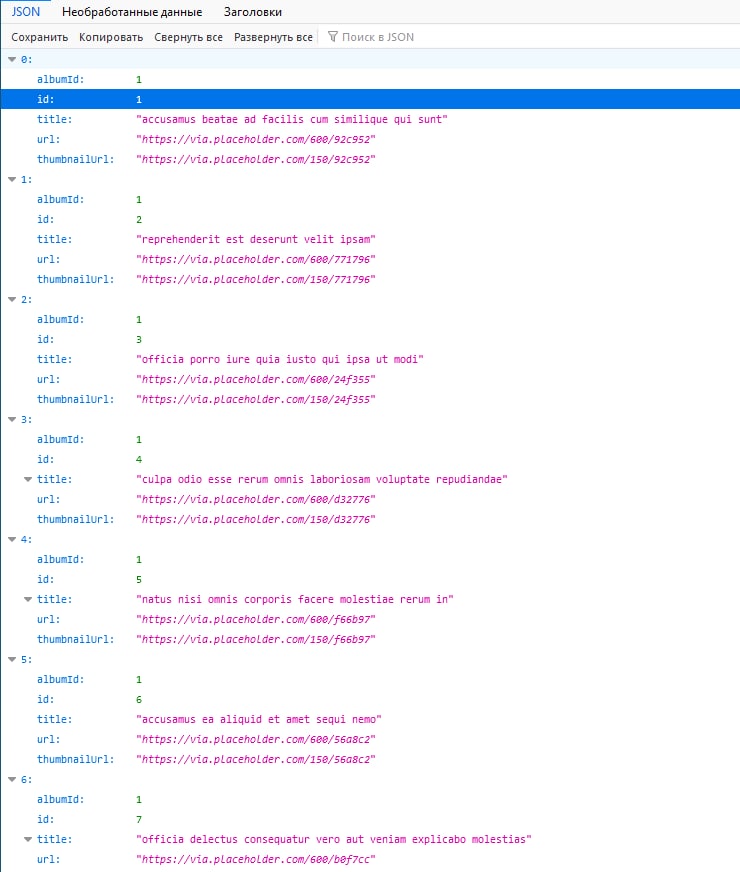Click thumbnailUrl value ending 150/24f355
The width and height of the screenshot is (740, 872).
[x=256, y=400]
